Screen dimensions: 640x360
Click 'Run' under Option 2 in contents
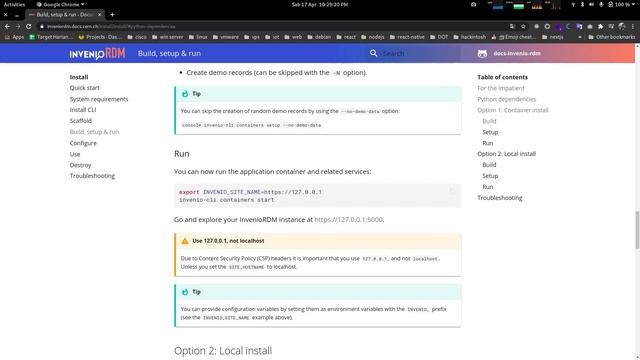tap(488, 187)
